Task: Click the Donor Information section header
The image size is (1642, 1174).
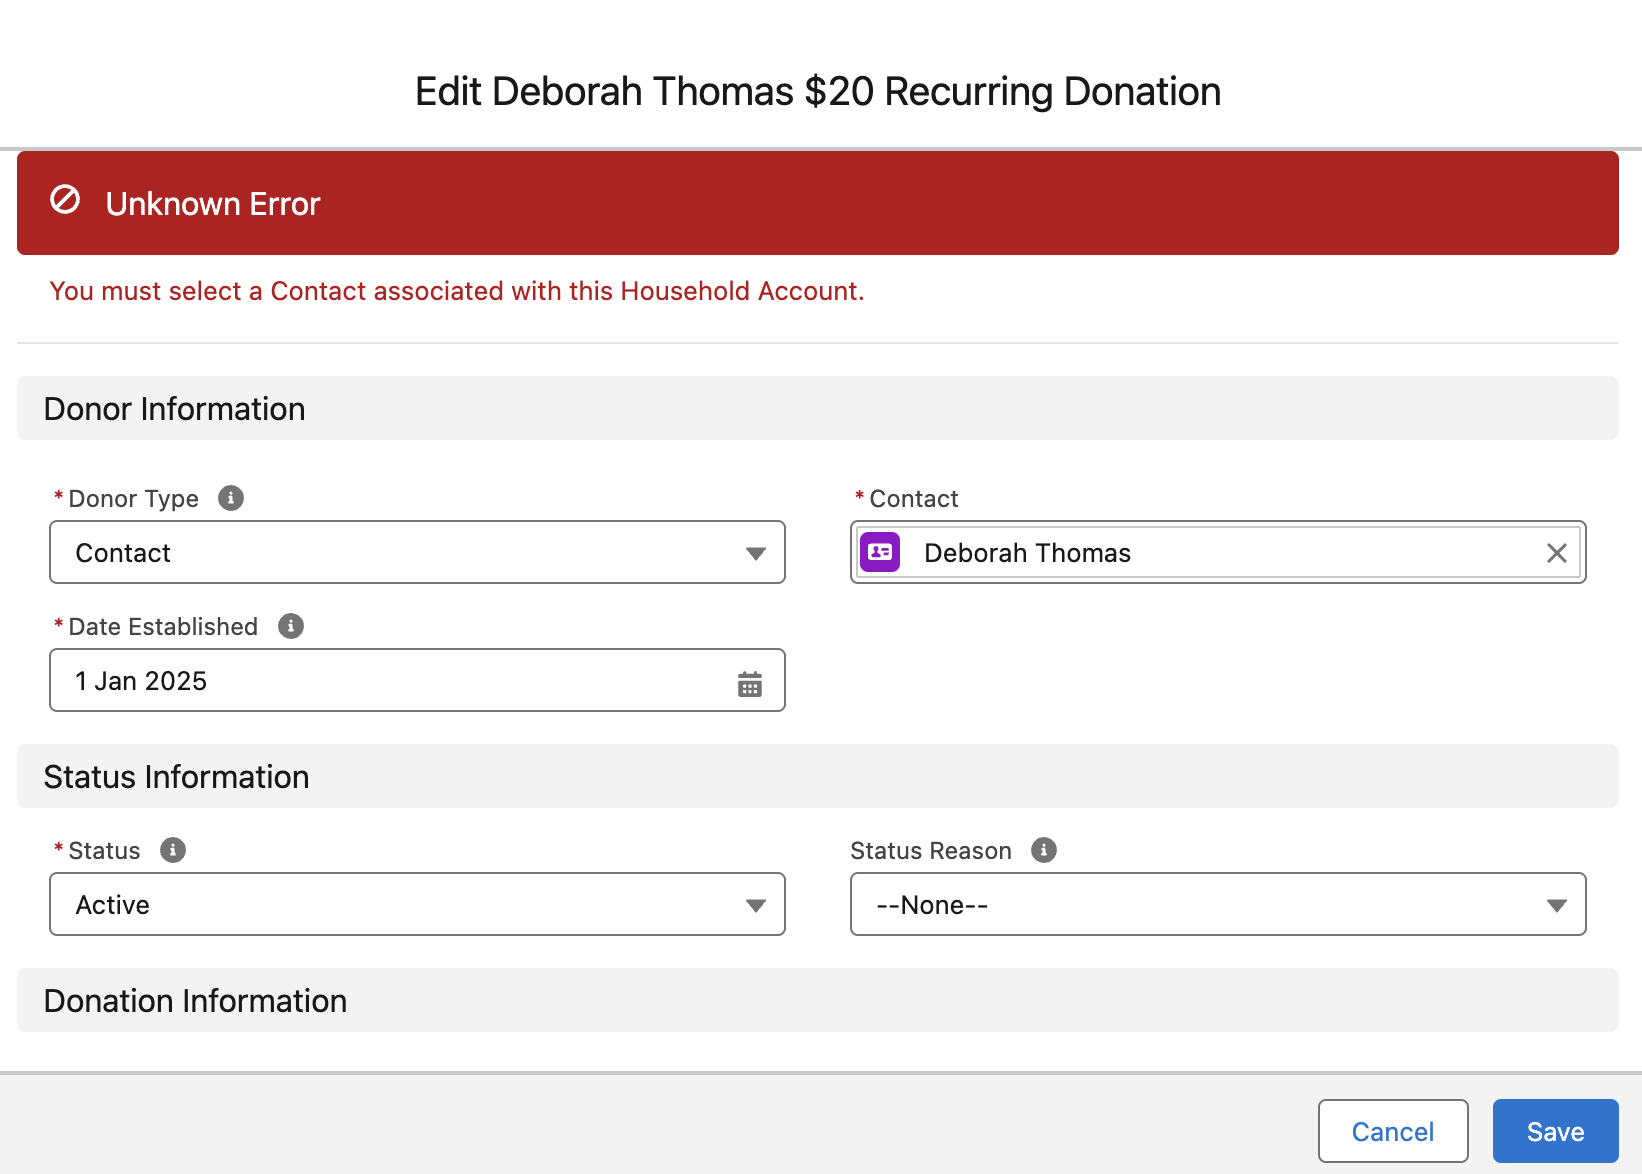Action: (175, 409)
